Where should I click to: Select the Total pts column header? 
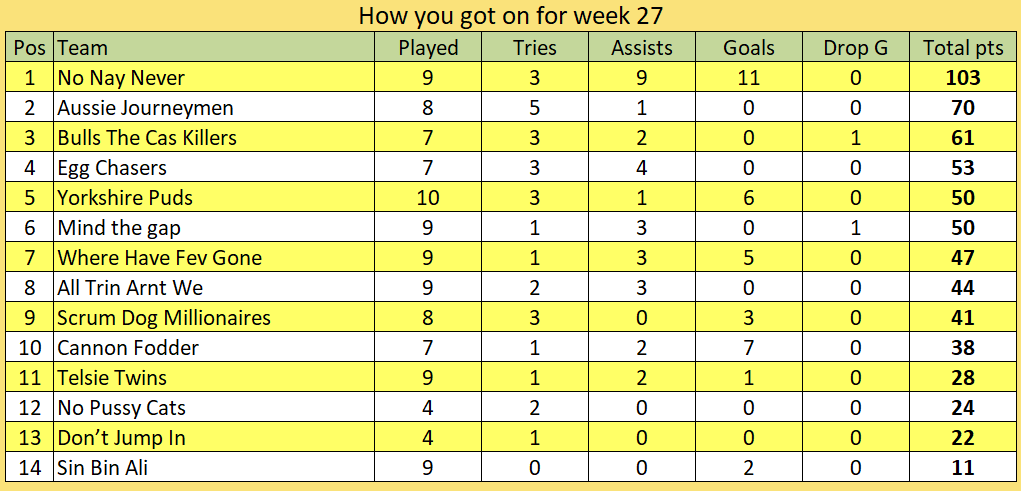[963, 48]
